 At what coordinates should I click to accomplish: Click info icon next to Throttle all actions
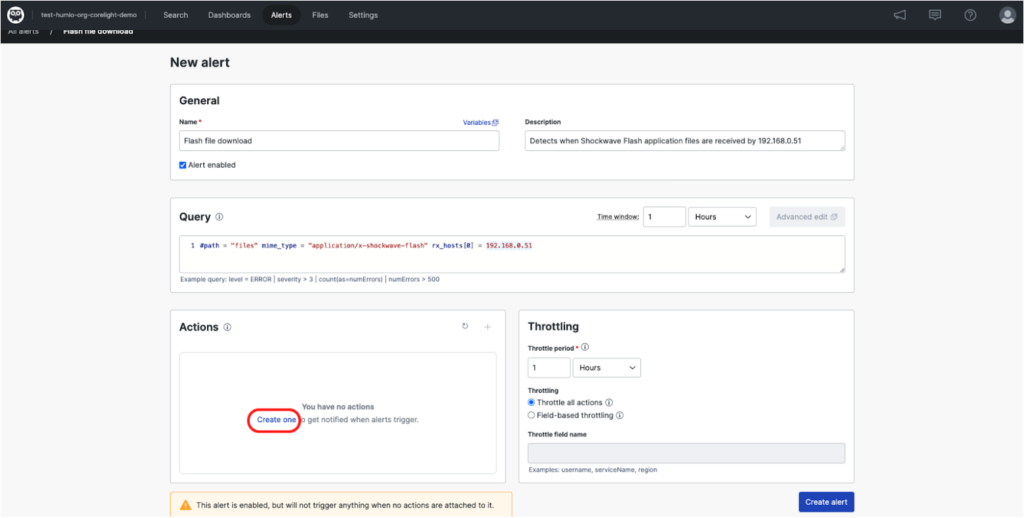(x=609, y=402)
